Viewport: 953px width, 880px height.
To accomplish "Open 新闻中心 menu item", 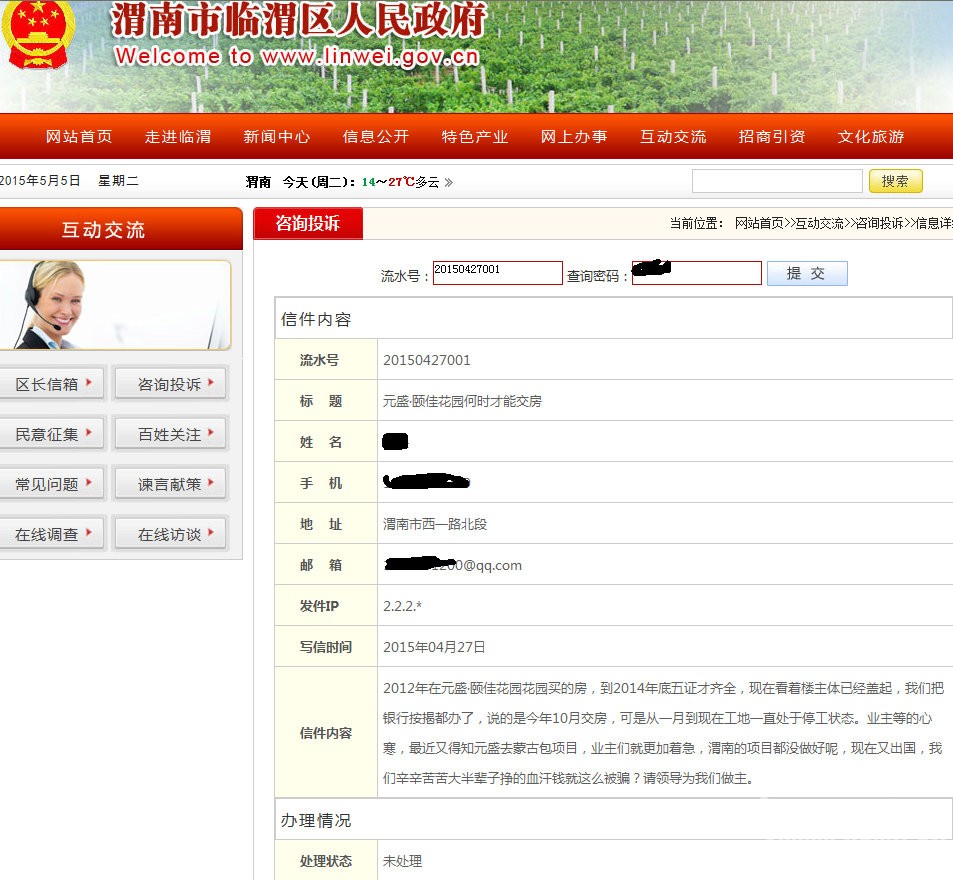I will 277,137.
